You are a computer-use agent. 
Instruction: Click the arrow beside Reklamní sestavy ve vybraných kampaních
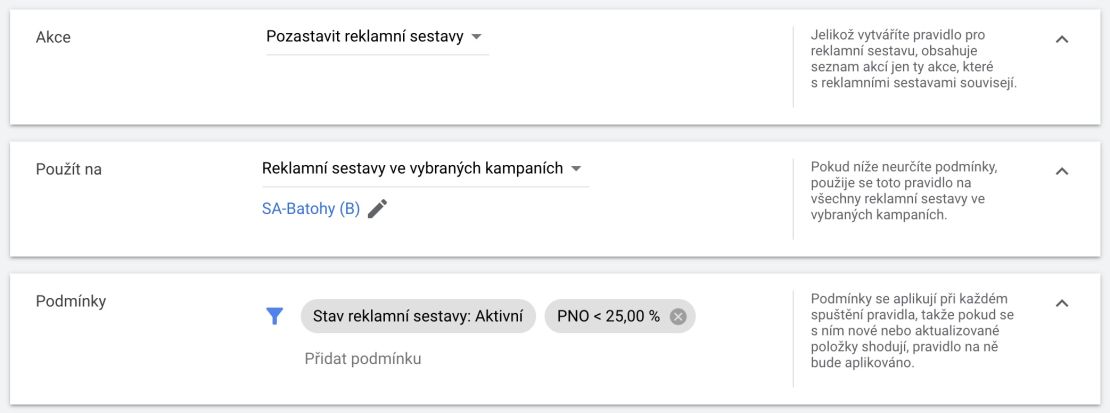point(576,169)
